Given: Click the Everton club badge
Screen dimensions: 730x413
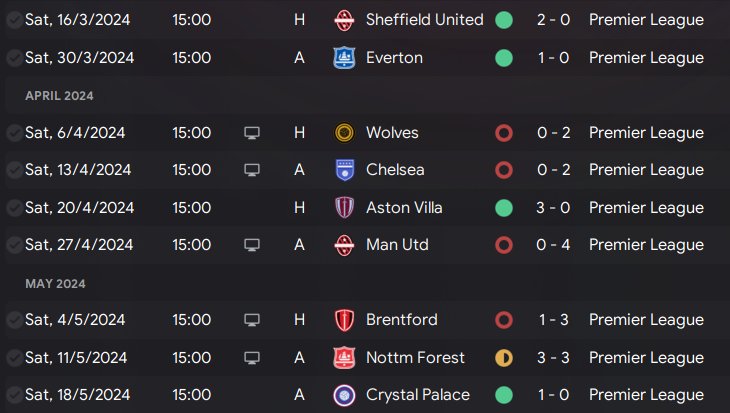Looking at the screenshot, I should tap(345, 58).
